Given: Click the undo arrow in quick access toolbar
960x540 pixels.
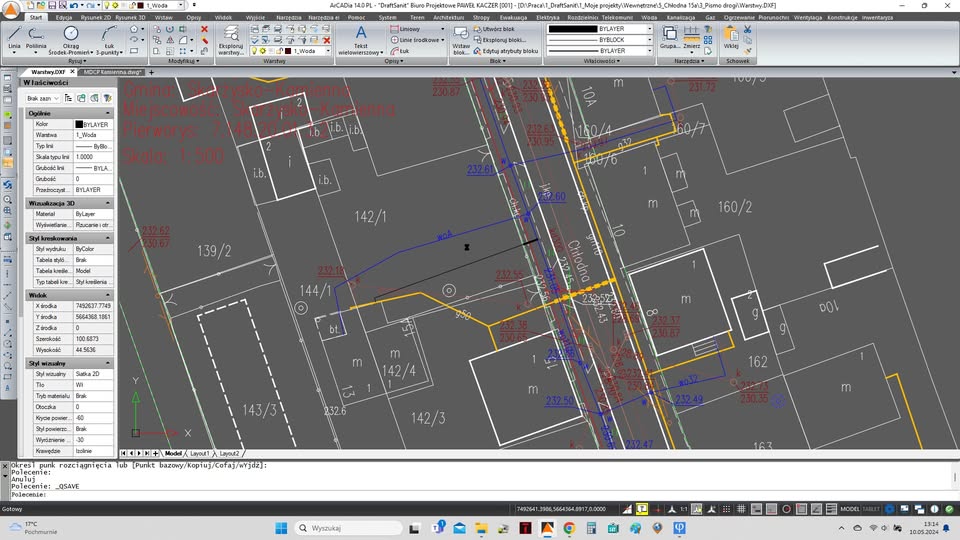Looking at the screenshot, I should 73,5.
